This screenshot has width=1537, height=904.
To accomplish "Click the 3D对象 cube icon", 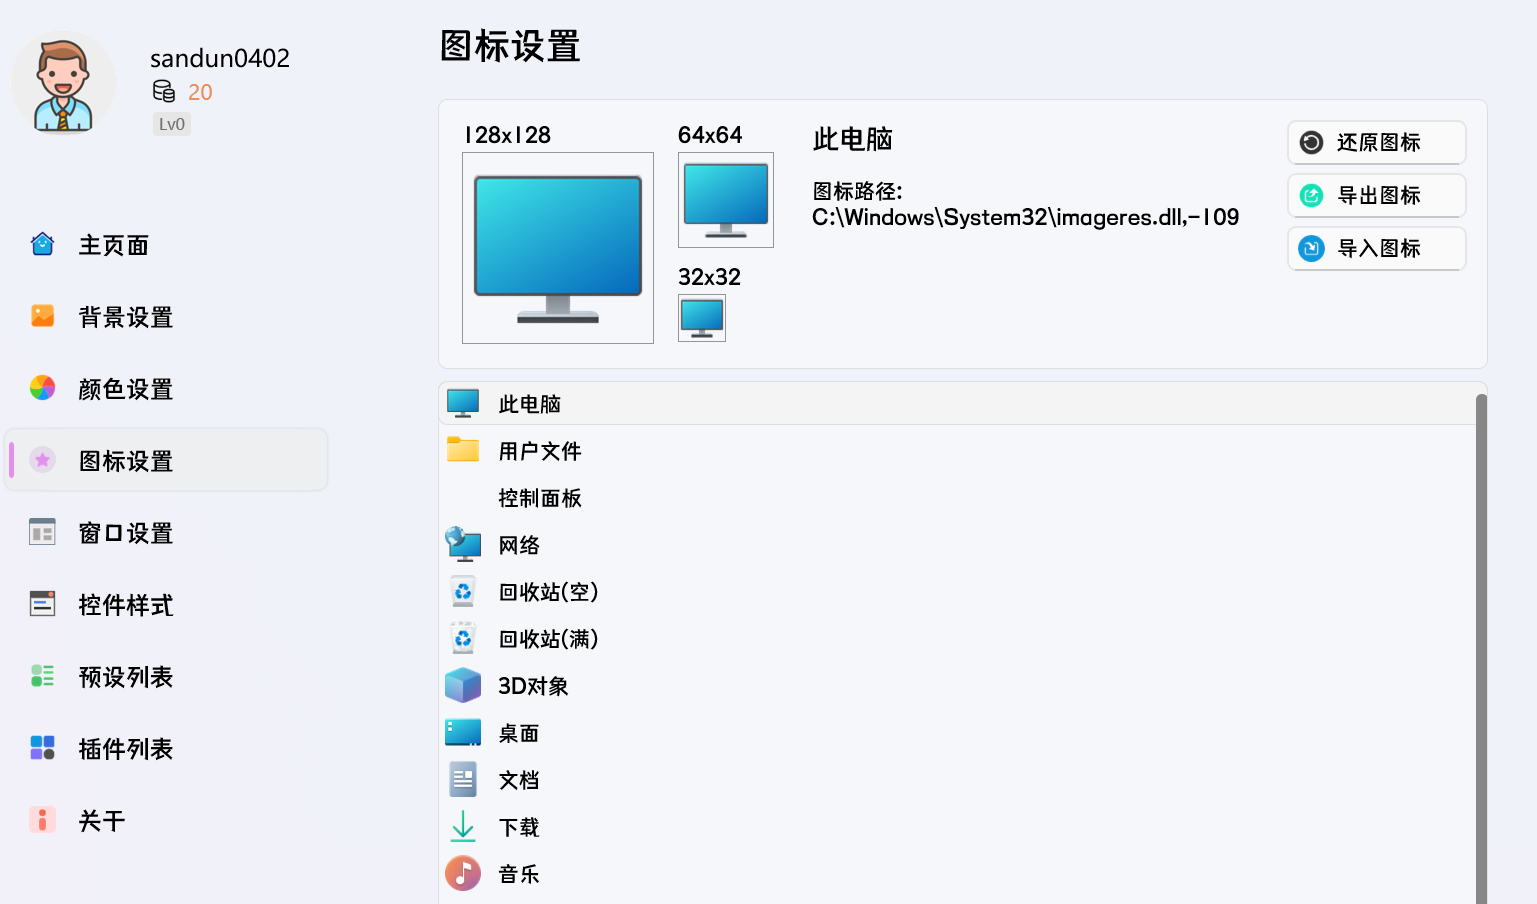I will (x=463, y=685).
